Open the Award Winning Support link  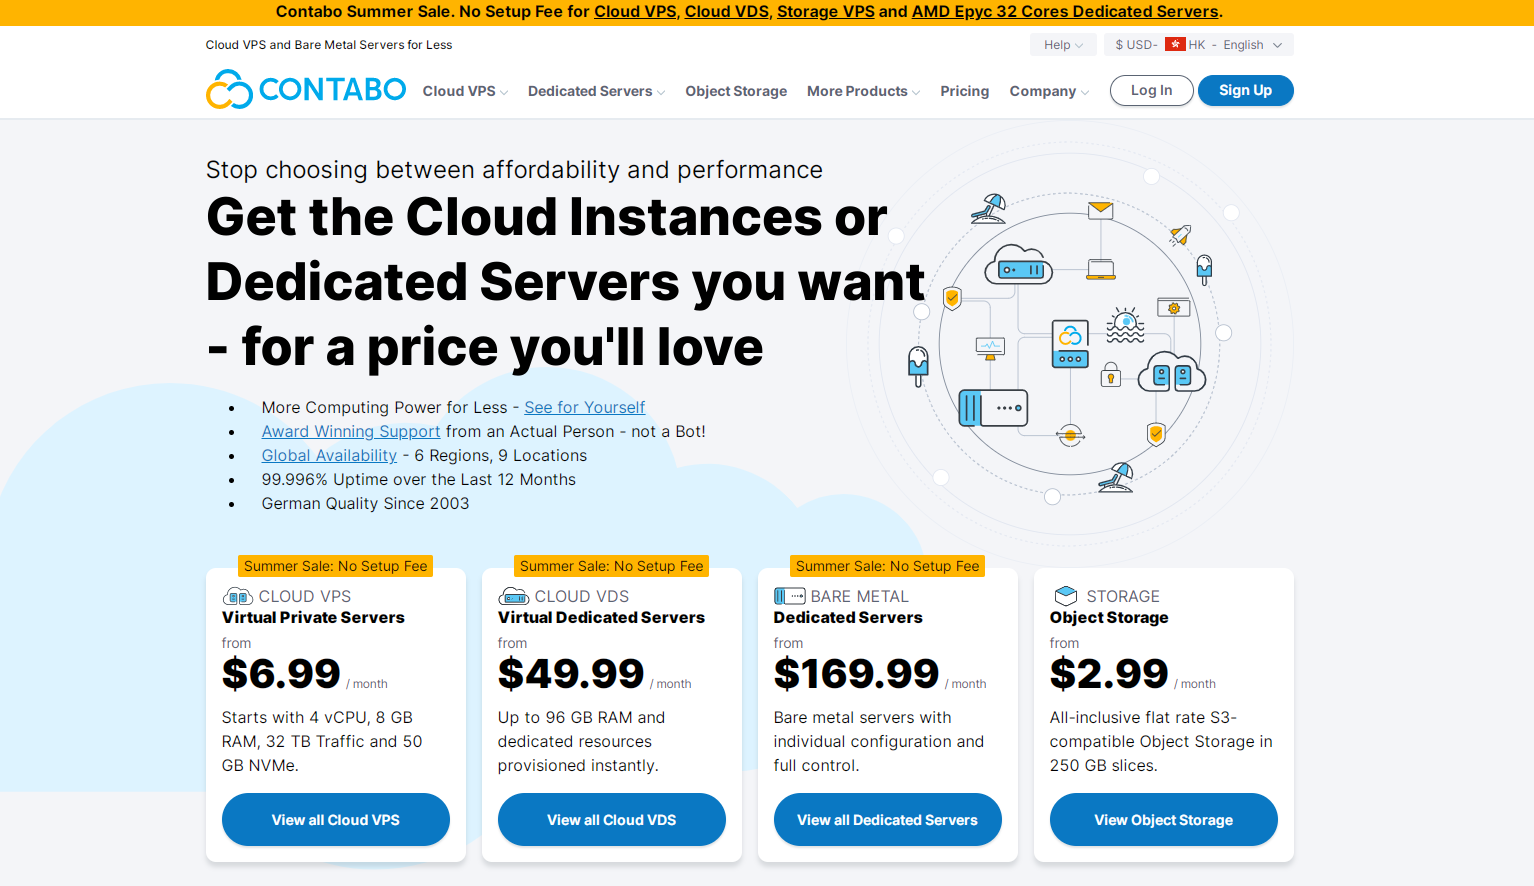pyautogui.click(x=351, y=431)
